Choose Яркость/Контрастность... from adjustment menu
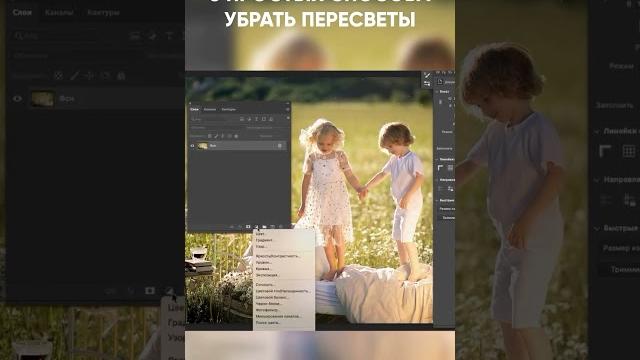The image size is (640, 360). click(278, 256)
